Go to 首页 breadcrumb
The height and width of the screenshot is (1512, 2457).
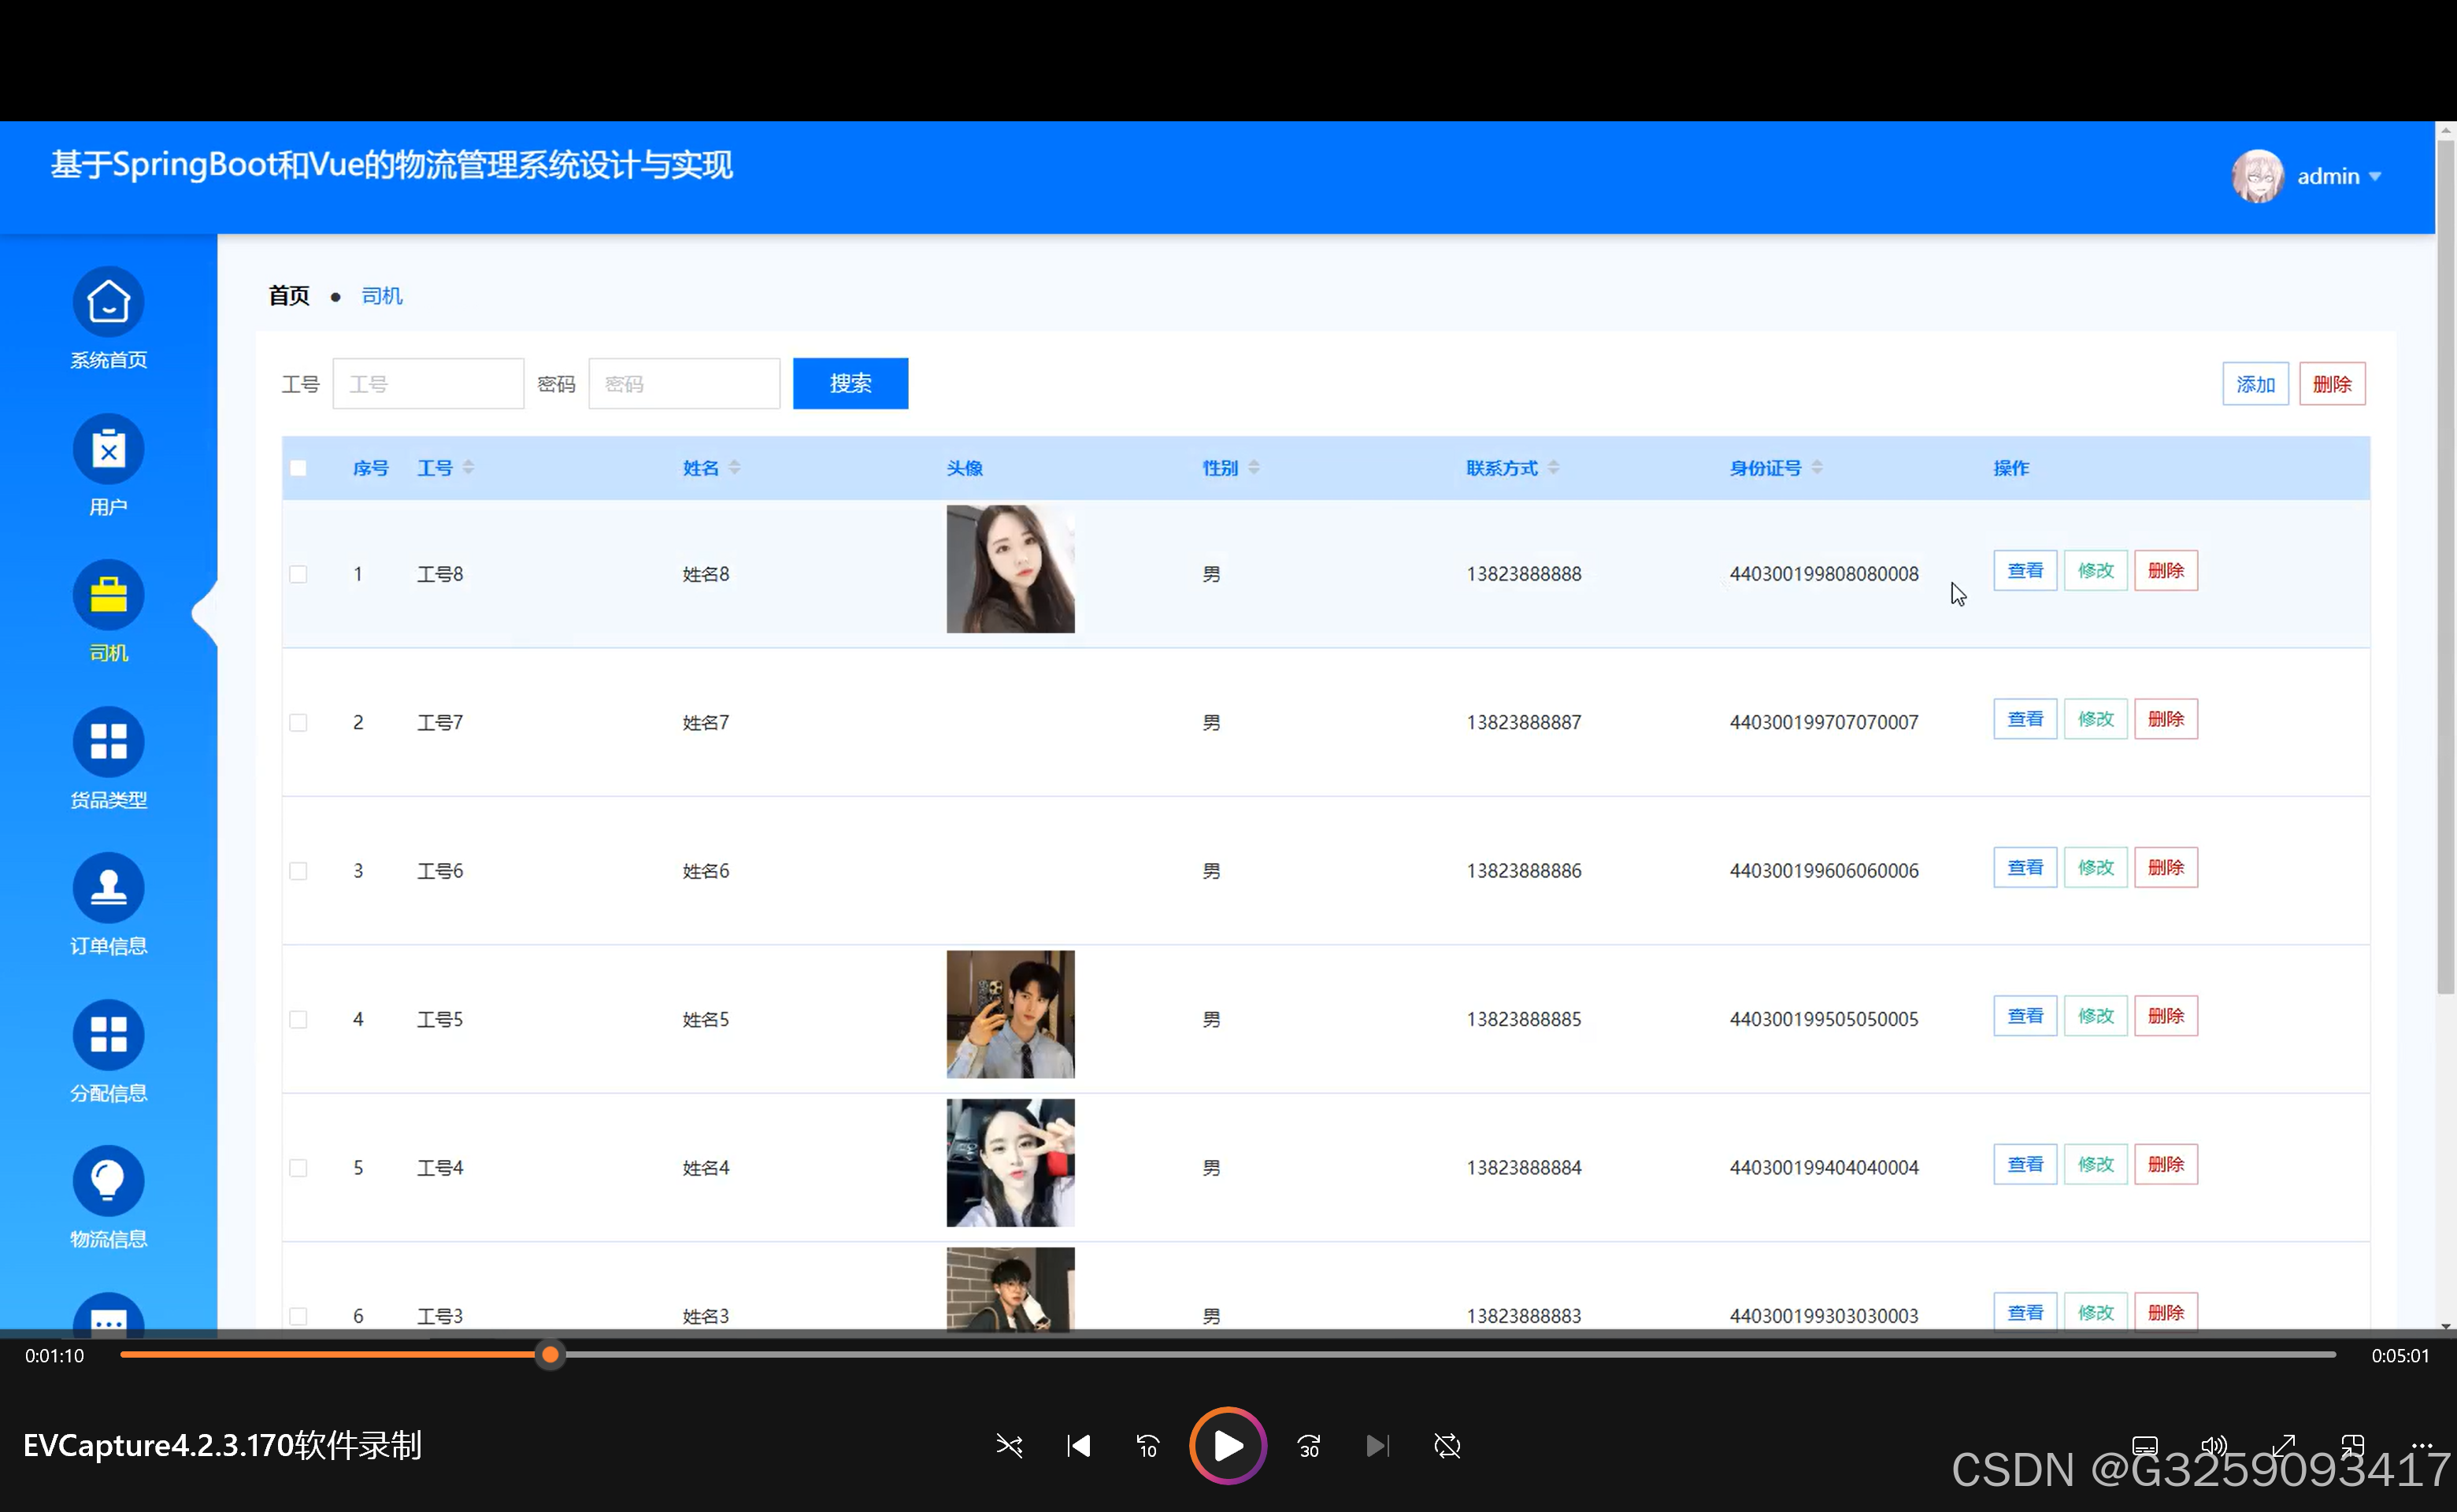[289, 296]
